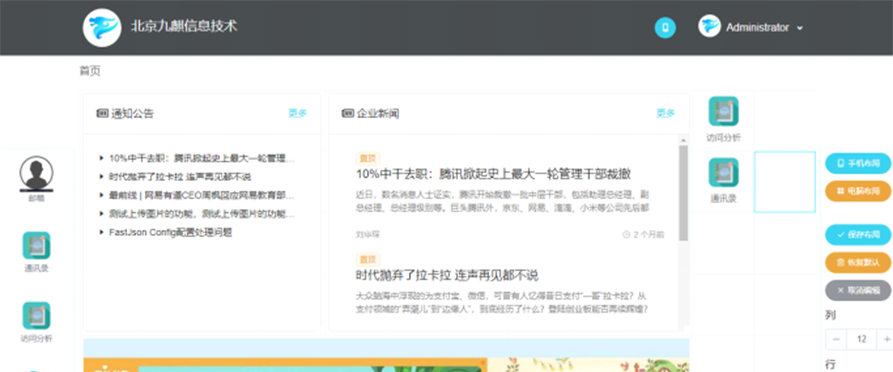
Task: Open 访问分析 icon in left sidebar
Action: point(36,316)
